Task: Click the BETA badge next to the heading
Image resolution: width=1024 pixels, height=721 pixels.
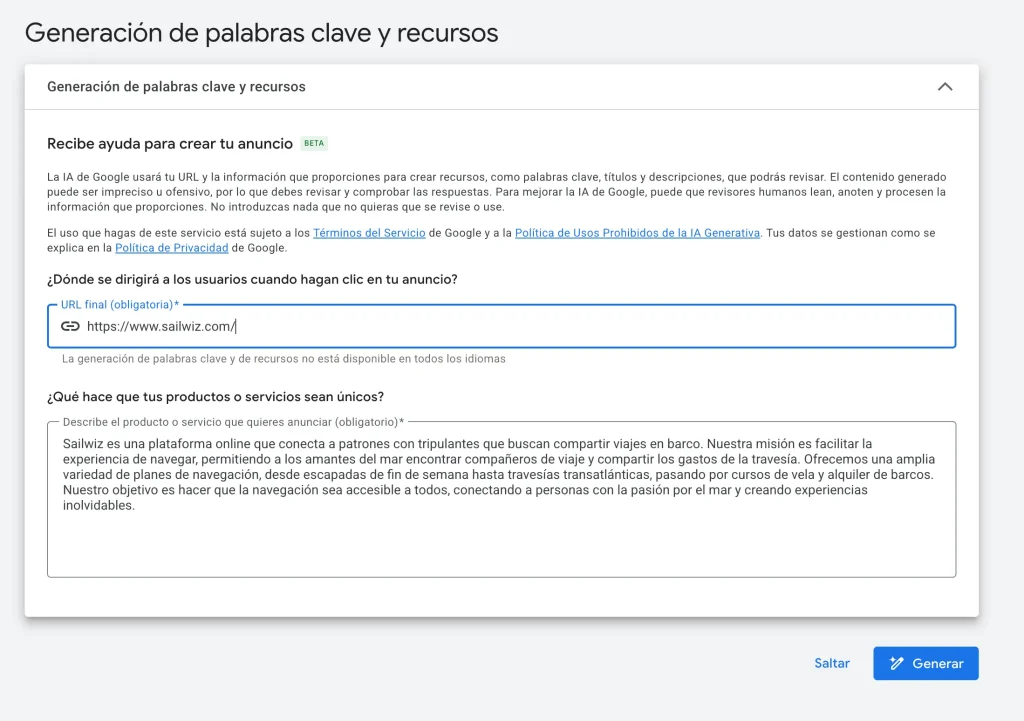Action: tap(313, 143)
